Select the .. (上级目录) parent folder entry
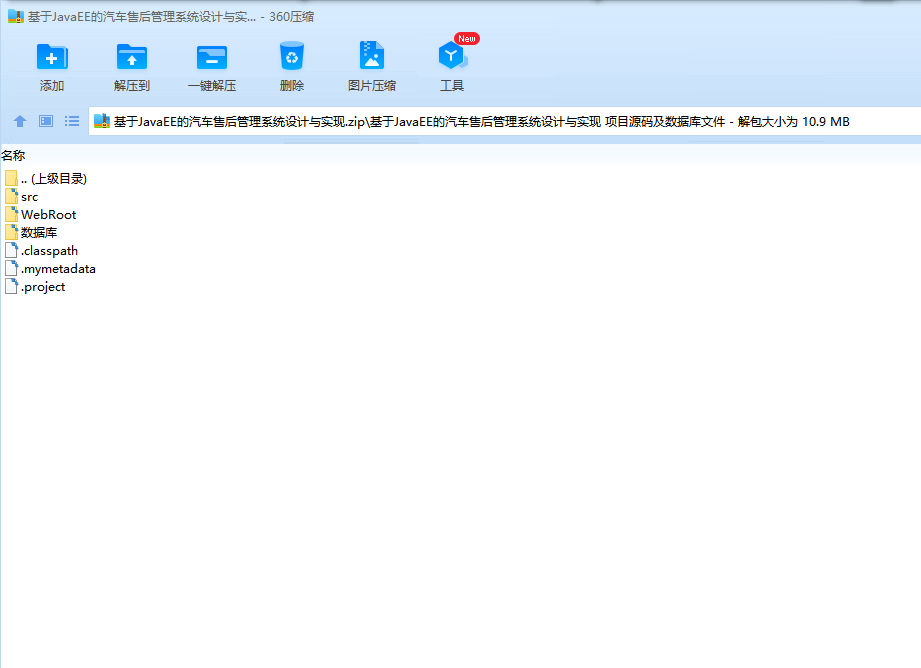Image resolution: width=921 pixels, height=668 pixels. 46,178
